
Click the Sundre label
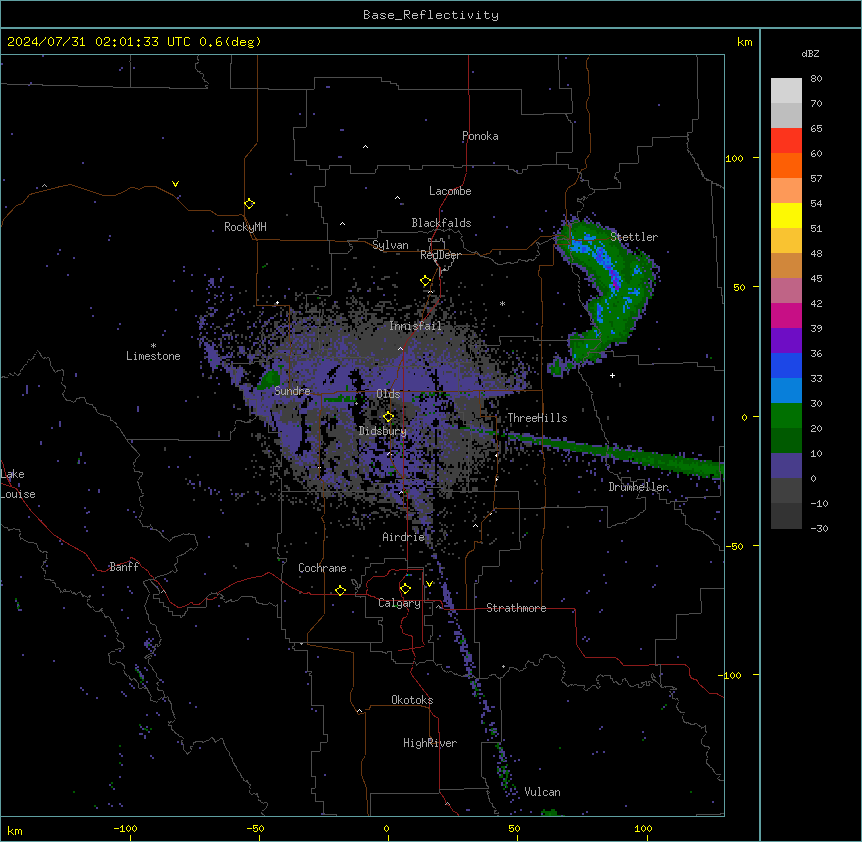pos(292,391)
